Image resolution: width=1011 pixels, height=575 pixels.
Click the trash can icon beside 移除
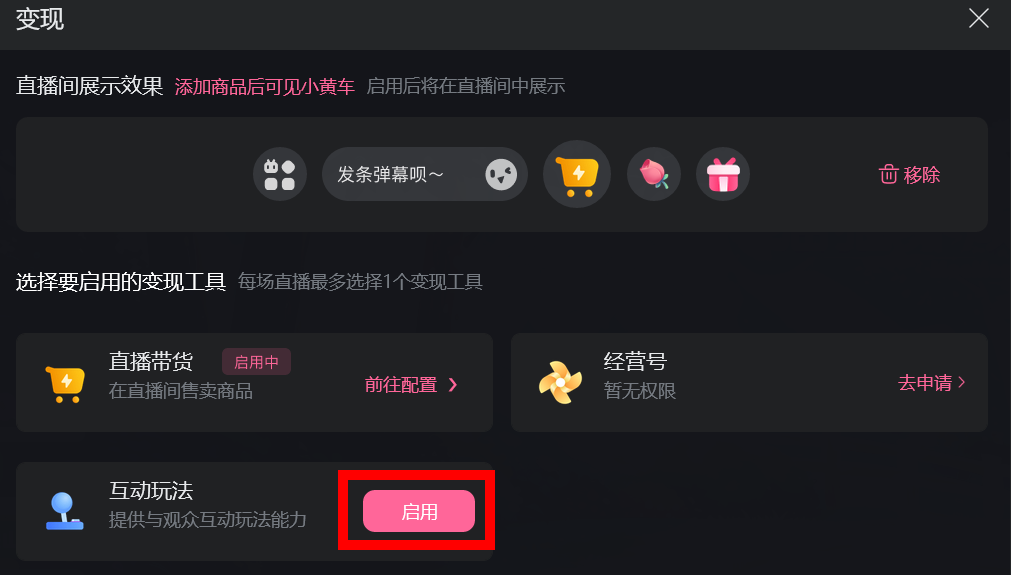pyautogui.click(x=888, y=174)
